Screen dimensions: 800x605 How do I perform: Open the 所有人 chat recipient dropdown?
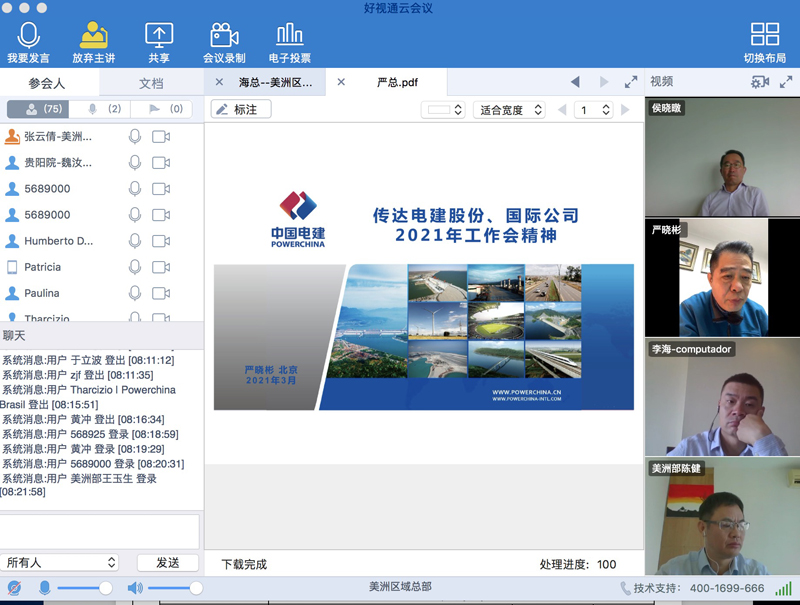60,563
